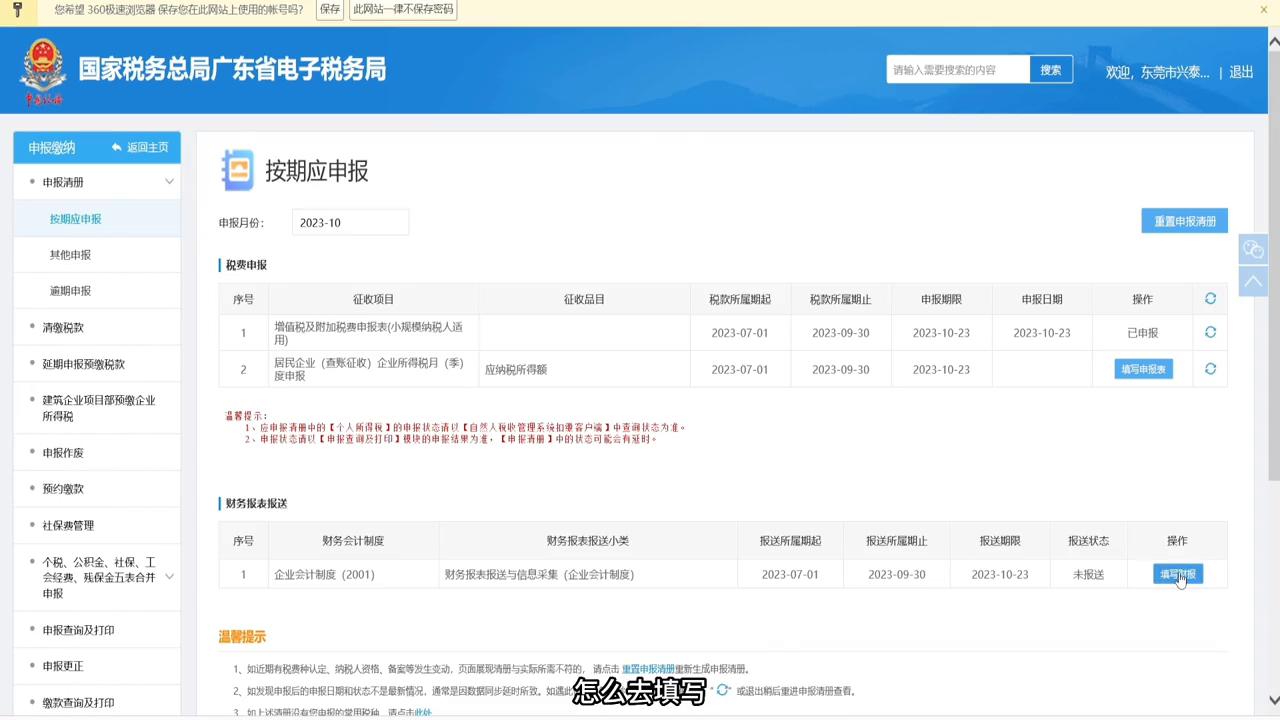Click the blue document icon beside 按期应申报 title
This screenshot has height=720, width=1280.
click(x=237, y=171)
